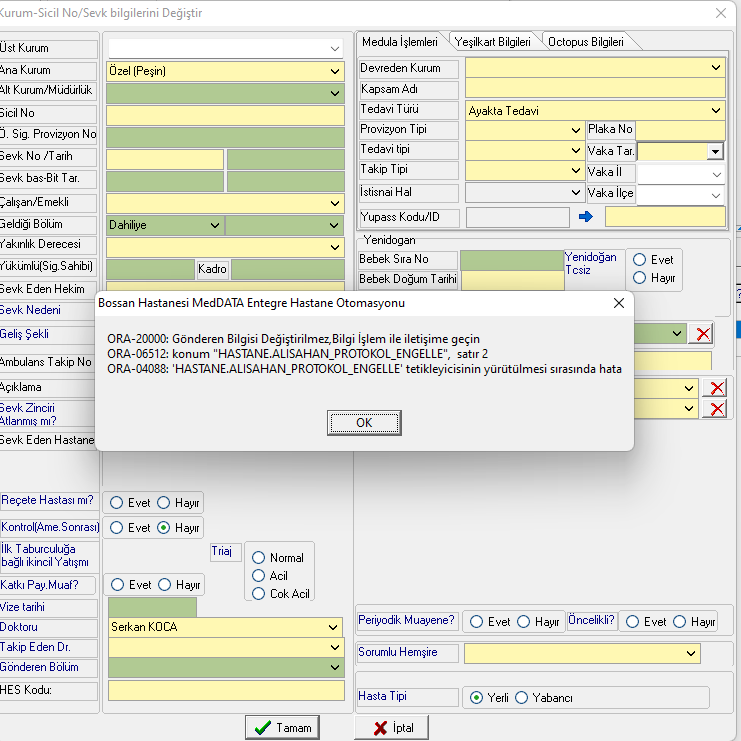Click the Kadro button
Screen dimensions: 741x741
pyautogui.click(x=212, y=269)
